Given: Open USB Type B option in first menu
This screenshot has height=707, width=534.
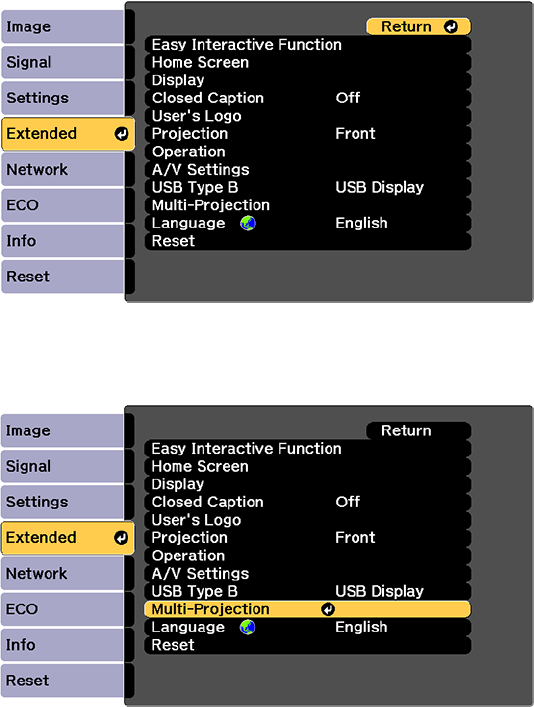Looking at the screenshot, I should [x=308, y=188].
